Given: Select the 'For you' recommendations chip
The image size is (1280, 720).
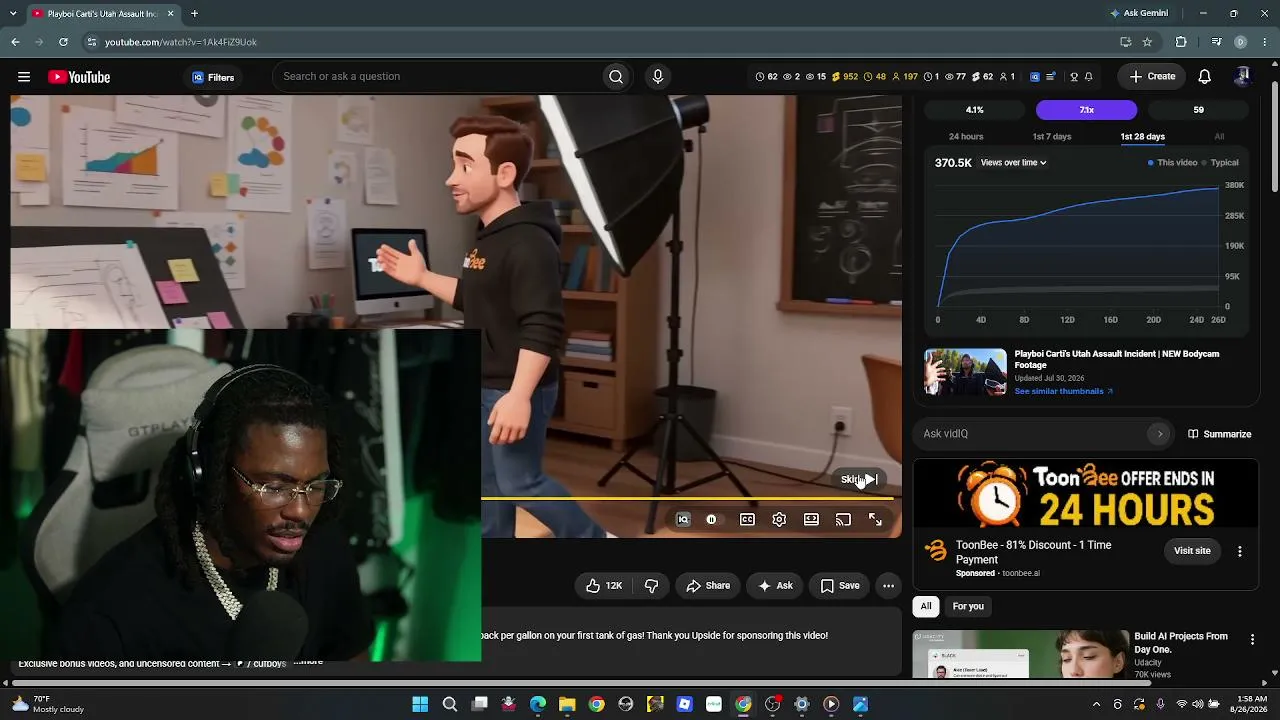Looking at the screenshot, I should point(968,606).
